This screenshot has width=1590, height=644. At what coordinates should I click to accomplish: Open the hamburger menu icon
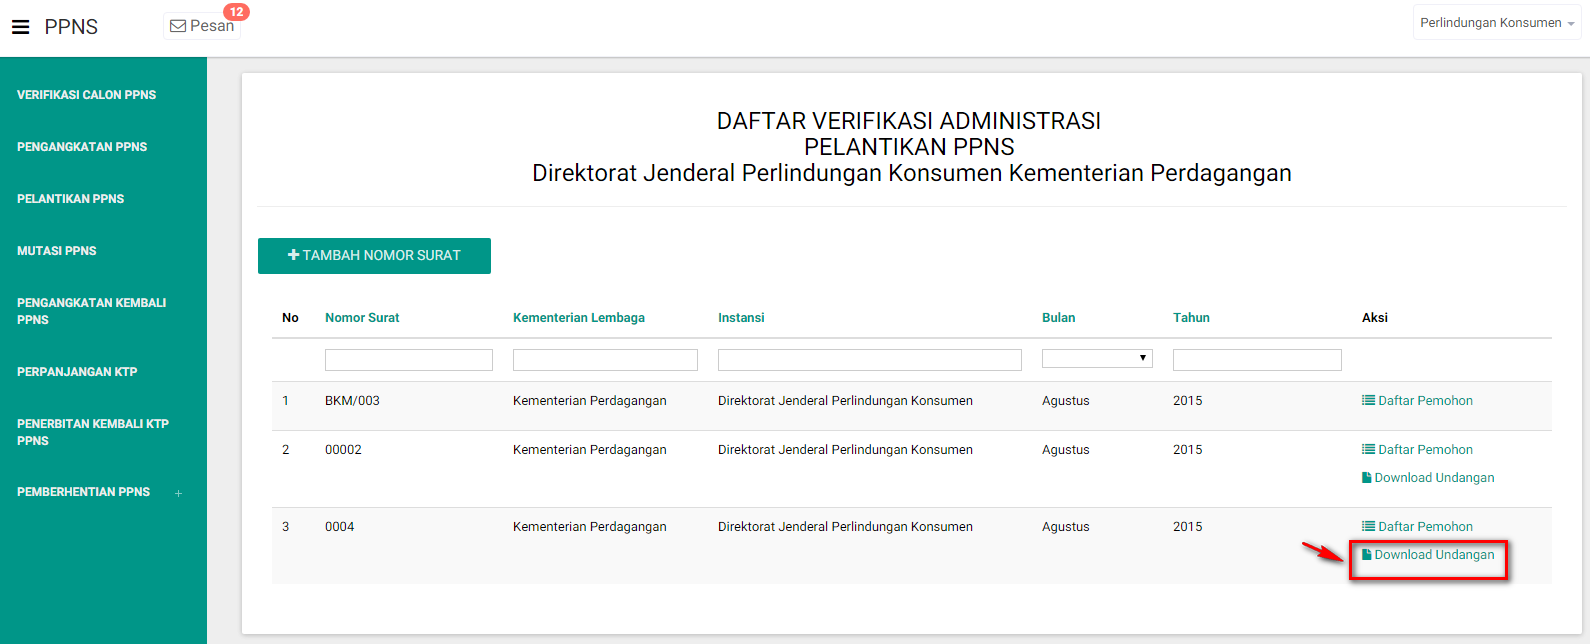click(x=20, y=27)
